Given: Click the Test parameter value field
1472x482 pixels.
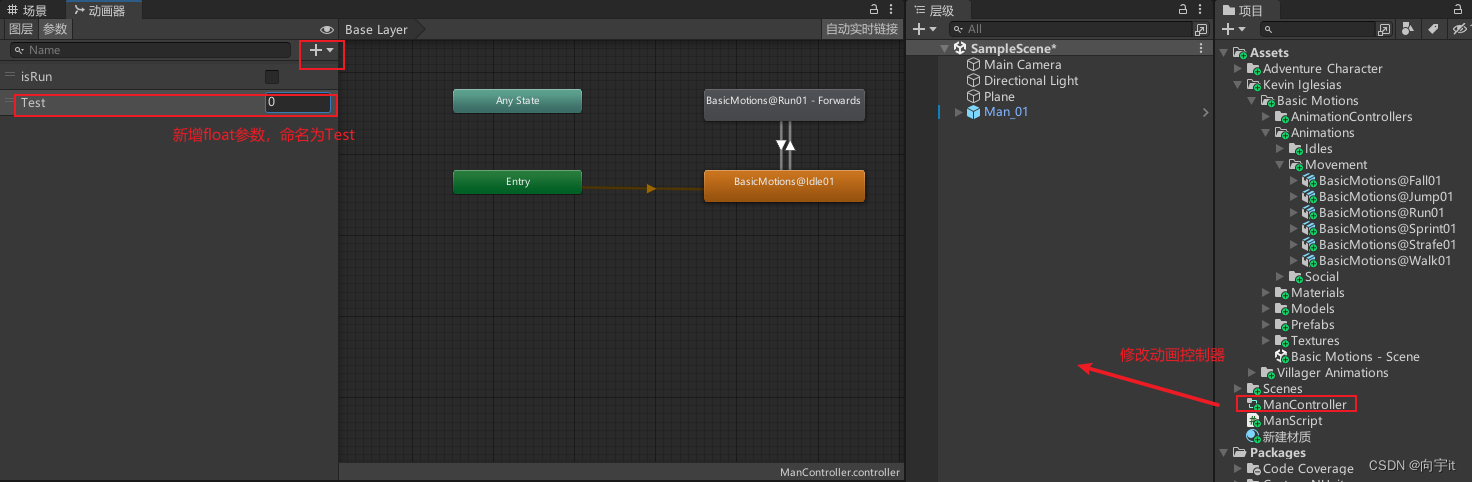Looking at the screenshot, I should pyautogui.click(x=298, y=103).
